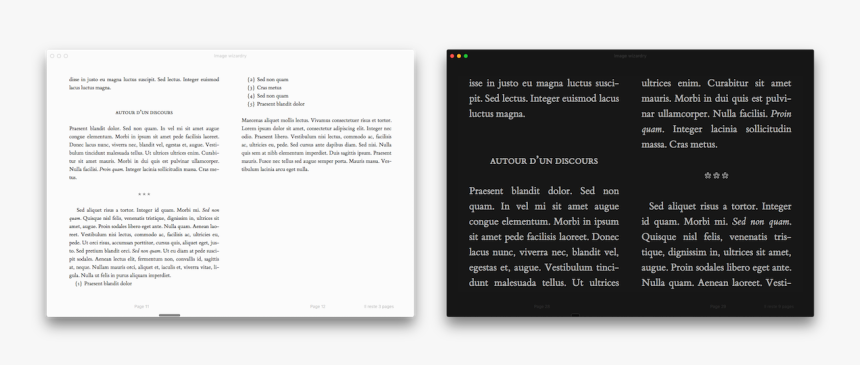Image resolution: width=860 pixels, height=365 pixels.
Task: Click the 'Page 12' label in the light window
Action: pos(318,306)
